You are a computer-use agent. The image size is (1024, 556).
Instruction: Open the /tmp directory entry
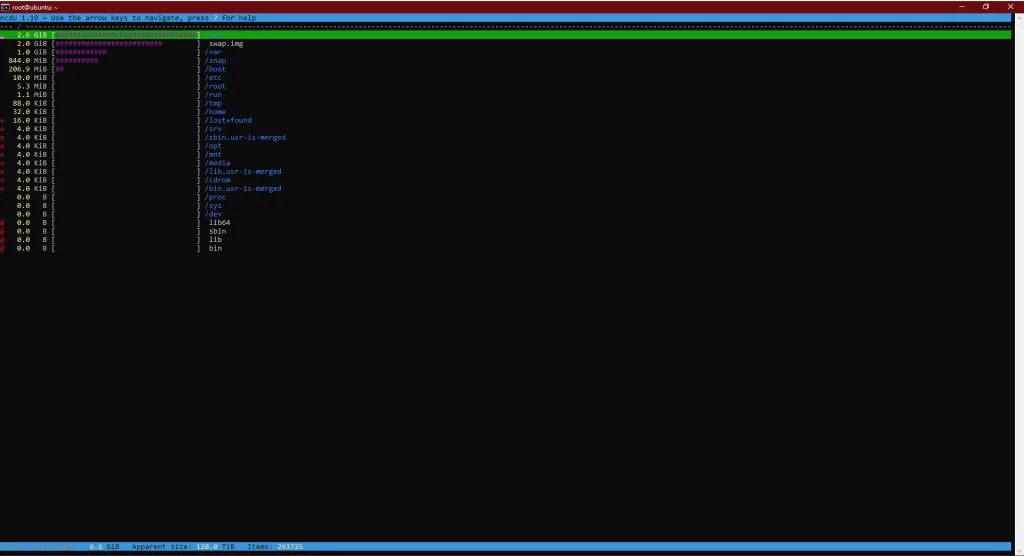coord(214,103)
